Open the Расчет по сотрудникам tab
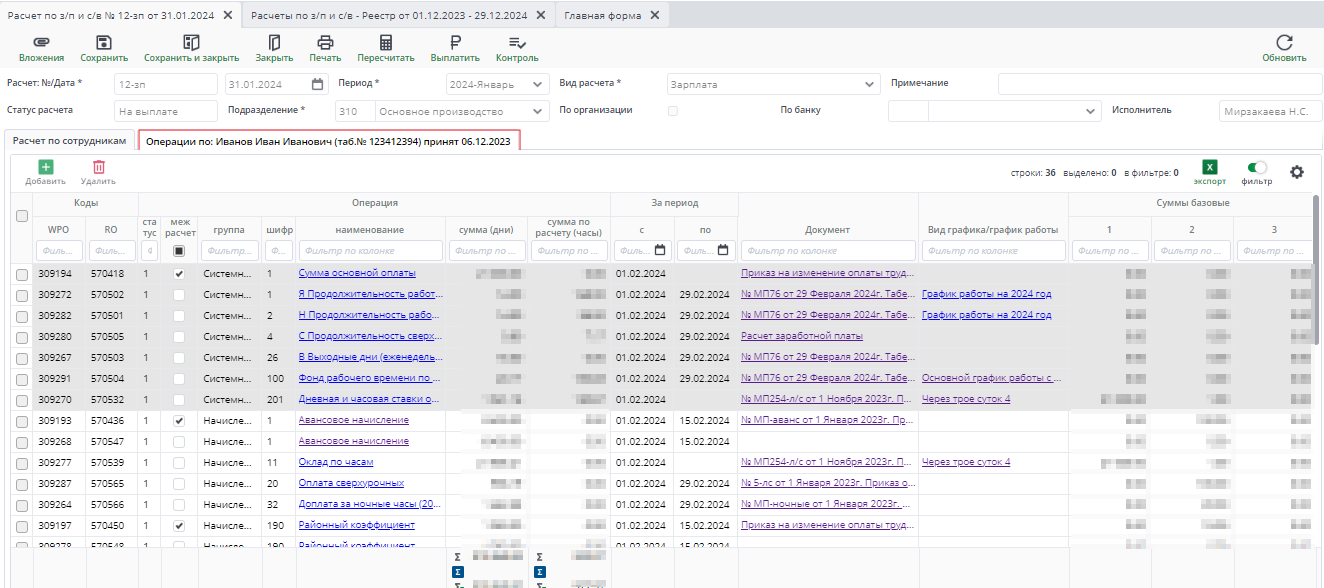The image size is (1324, 588). point(70,141)
